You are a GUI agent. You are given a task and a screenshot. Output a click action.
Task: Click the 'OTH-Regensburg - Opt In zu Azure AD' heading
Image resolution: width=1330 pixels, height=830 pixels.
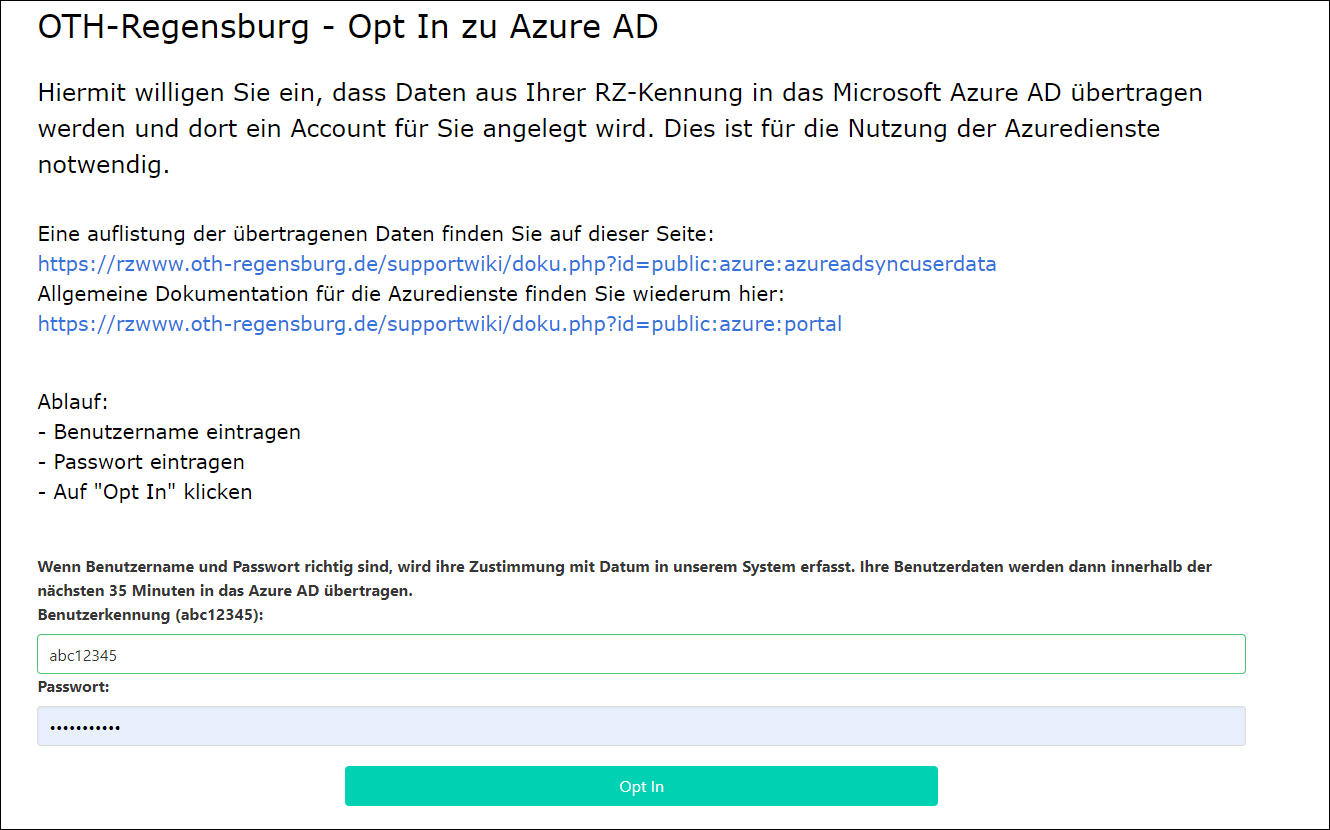348,27
